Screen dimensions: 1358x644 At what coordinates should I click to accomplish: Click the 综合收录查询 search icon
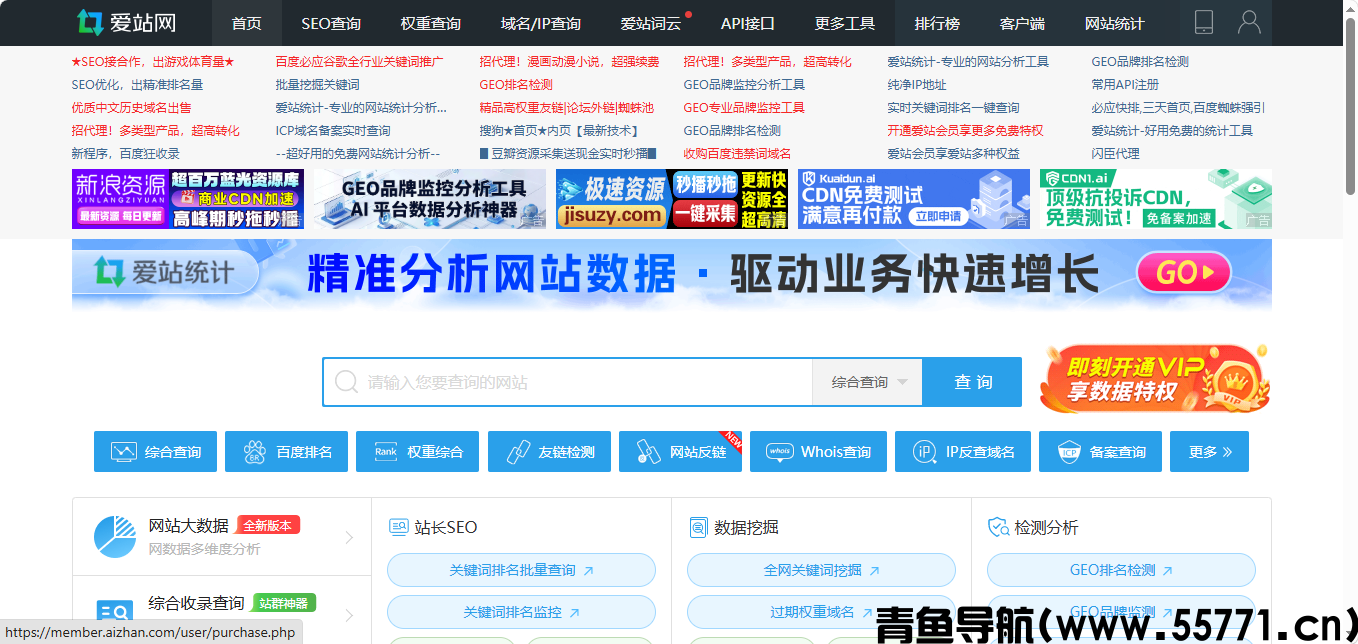(115, 612)
